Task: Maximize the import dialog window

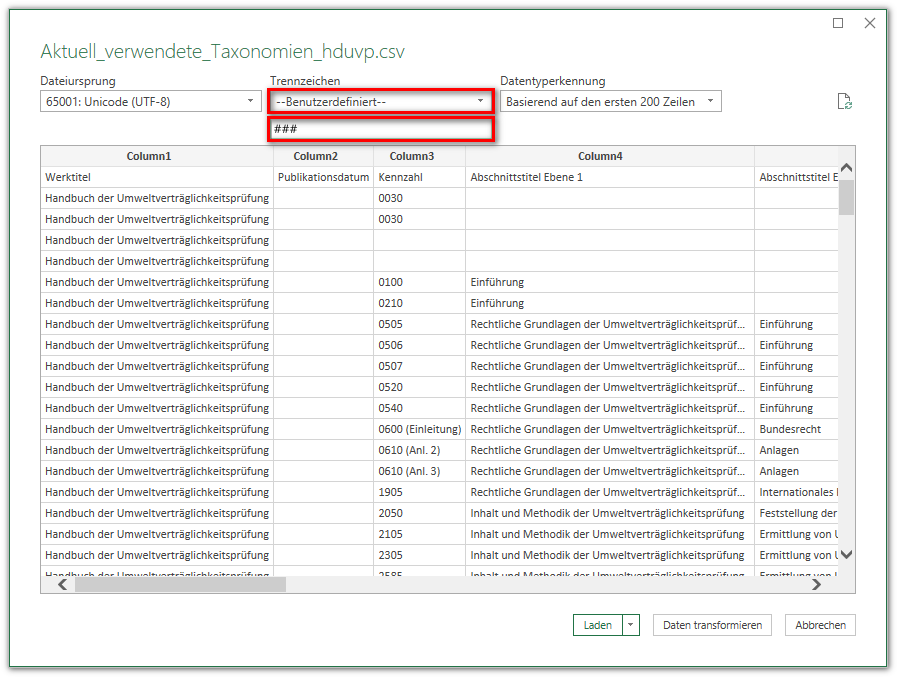Action: tap(838, 23)
